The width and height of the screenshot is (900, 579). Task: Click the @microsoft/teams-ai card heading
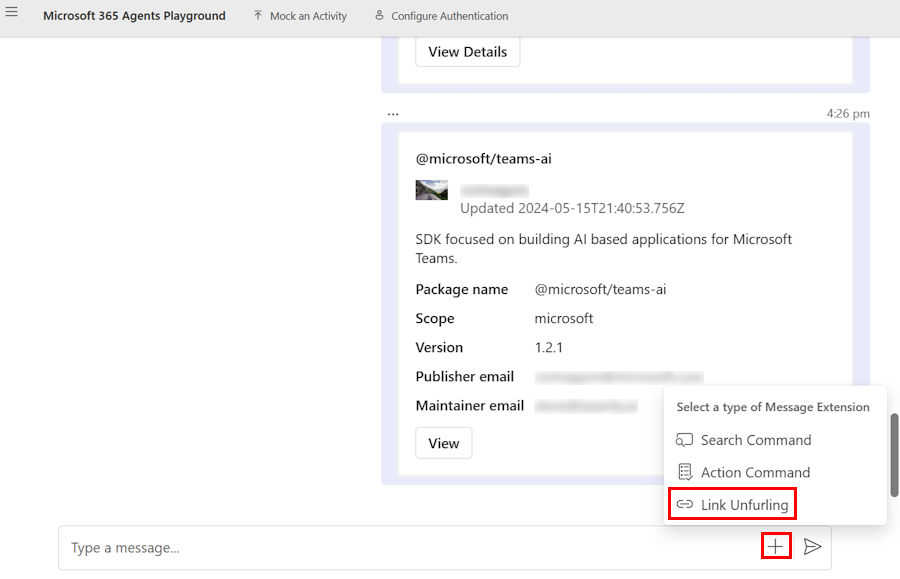click(x=483, y=159)
